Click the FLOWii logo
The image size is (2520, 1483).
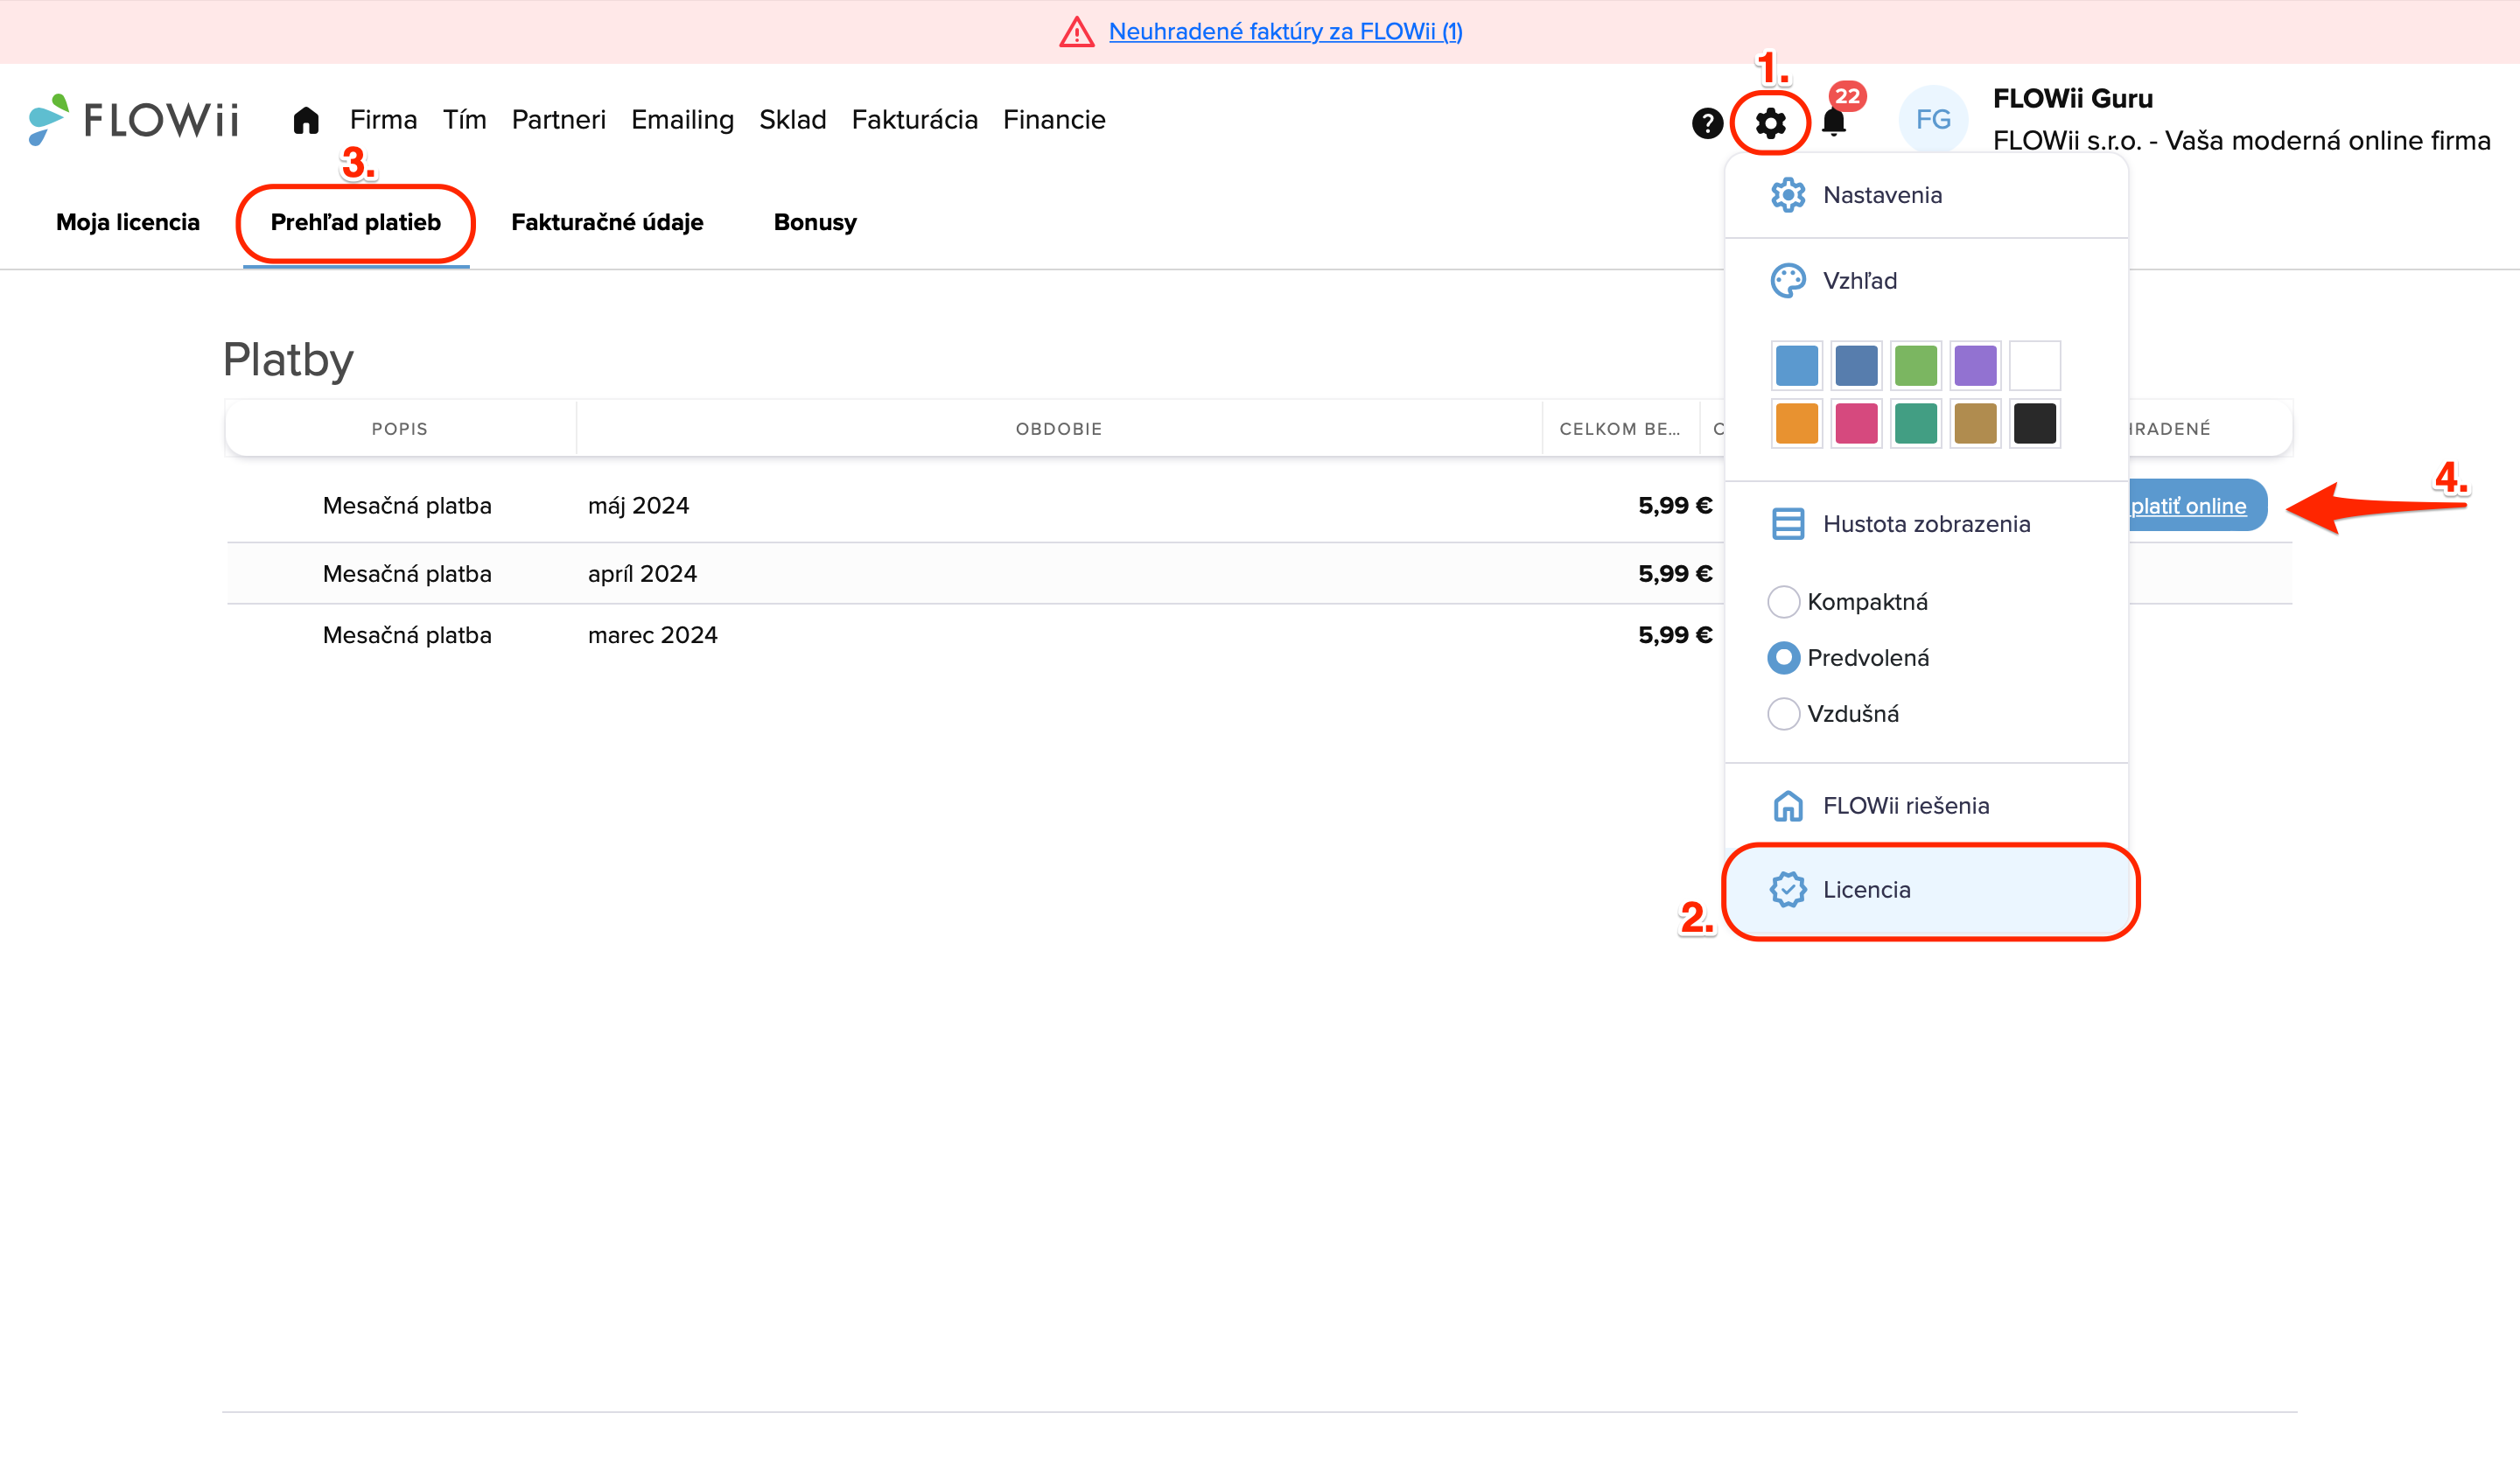[x=134, y=120]
